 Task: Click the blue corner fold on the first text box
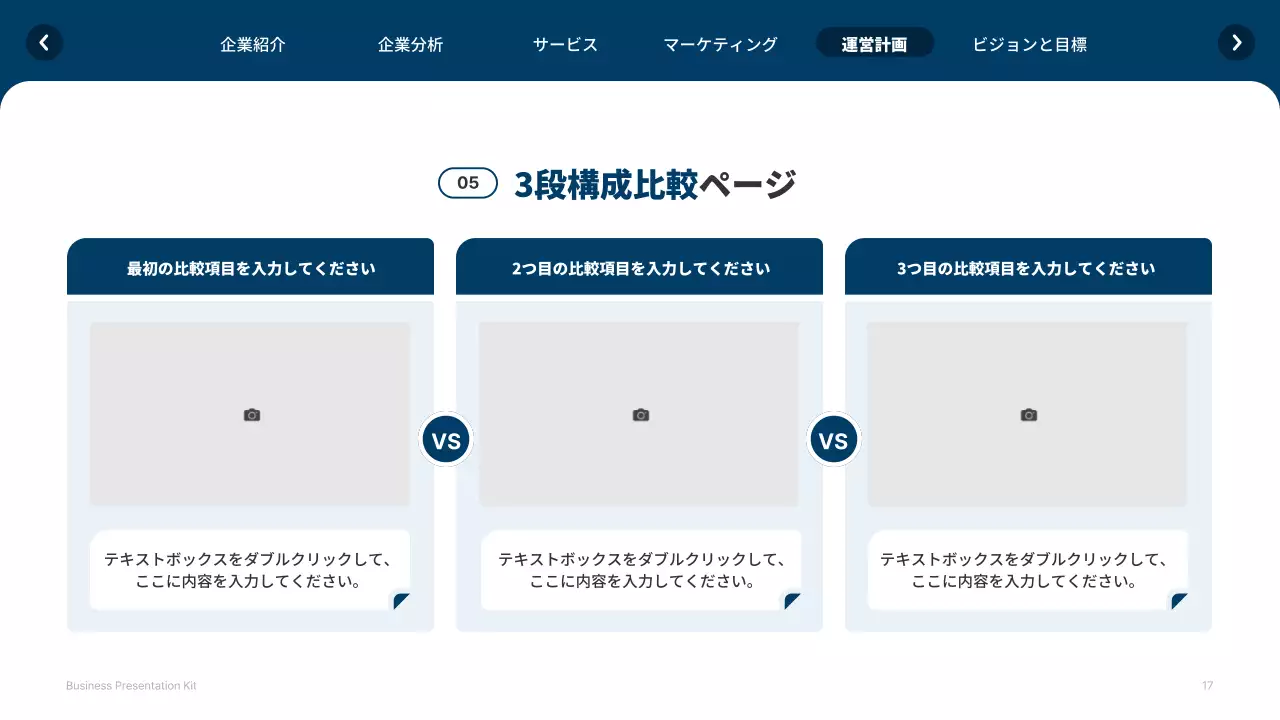pos(402,601)
